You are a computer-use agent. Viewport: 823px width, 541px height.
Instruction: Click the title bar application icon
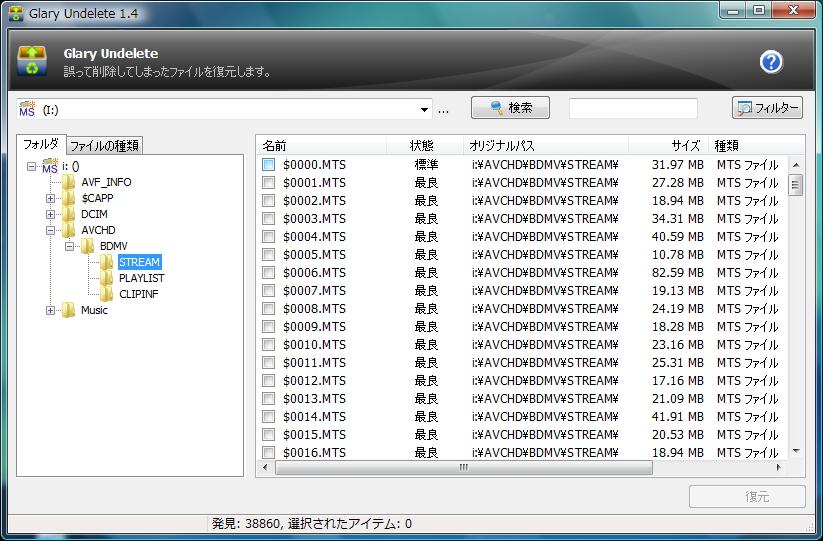(16, 13)
